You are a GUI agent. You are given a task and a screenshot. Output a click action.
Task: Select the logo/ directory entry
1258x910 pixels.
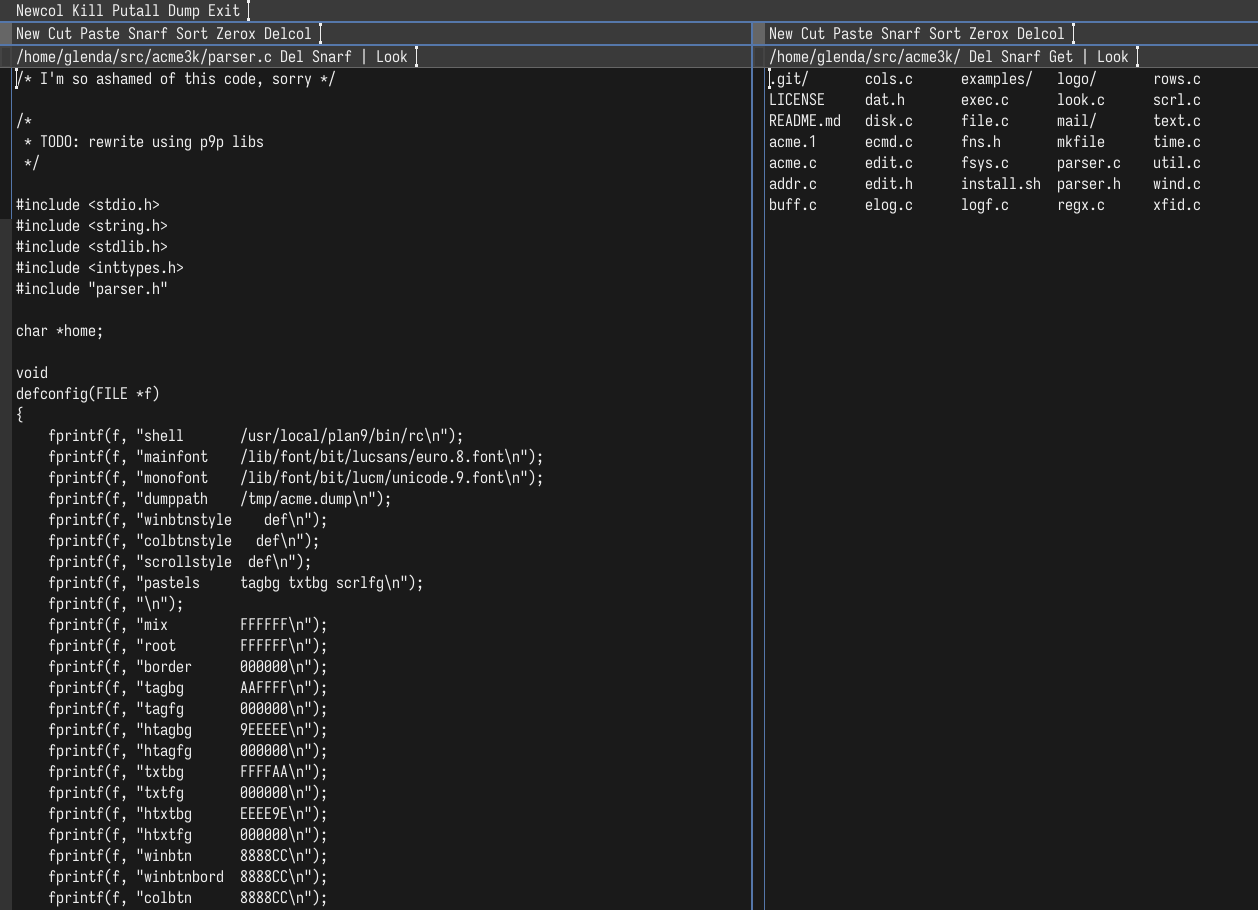[1077, 79]
